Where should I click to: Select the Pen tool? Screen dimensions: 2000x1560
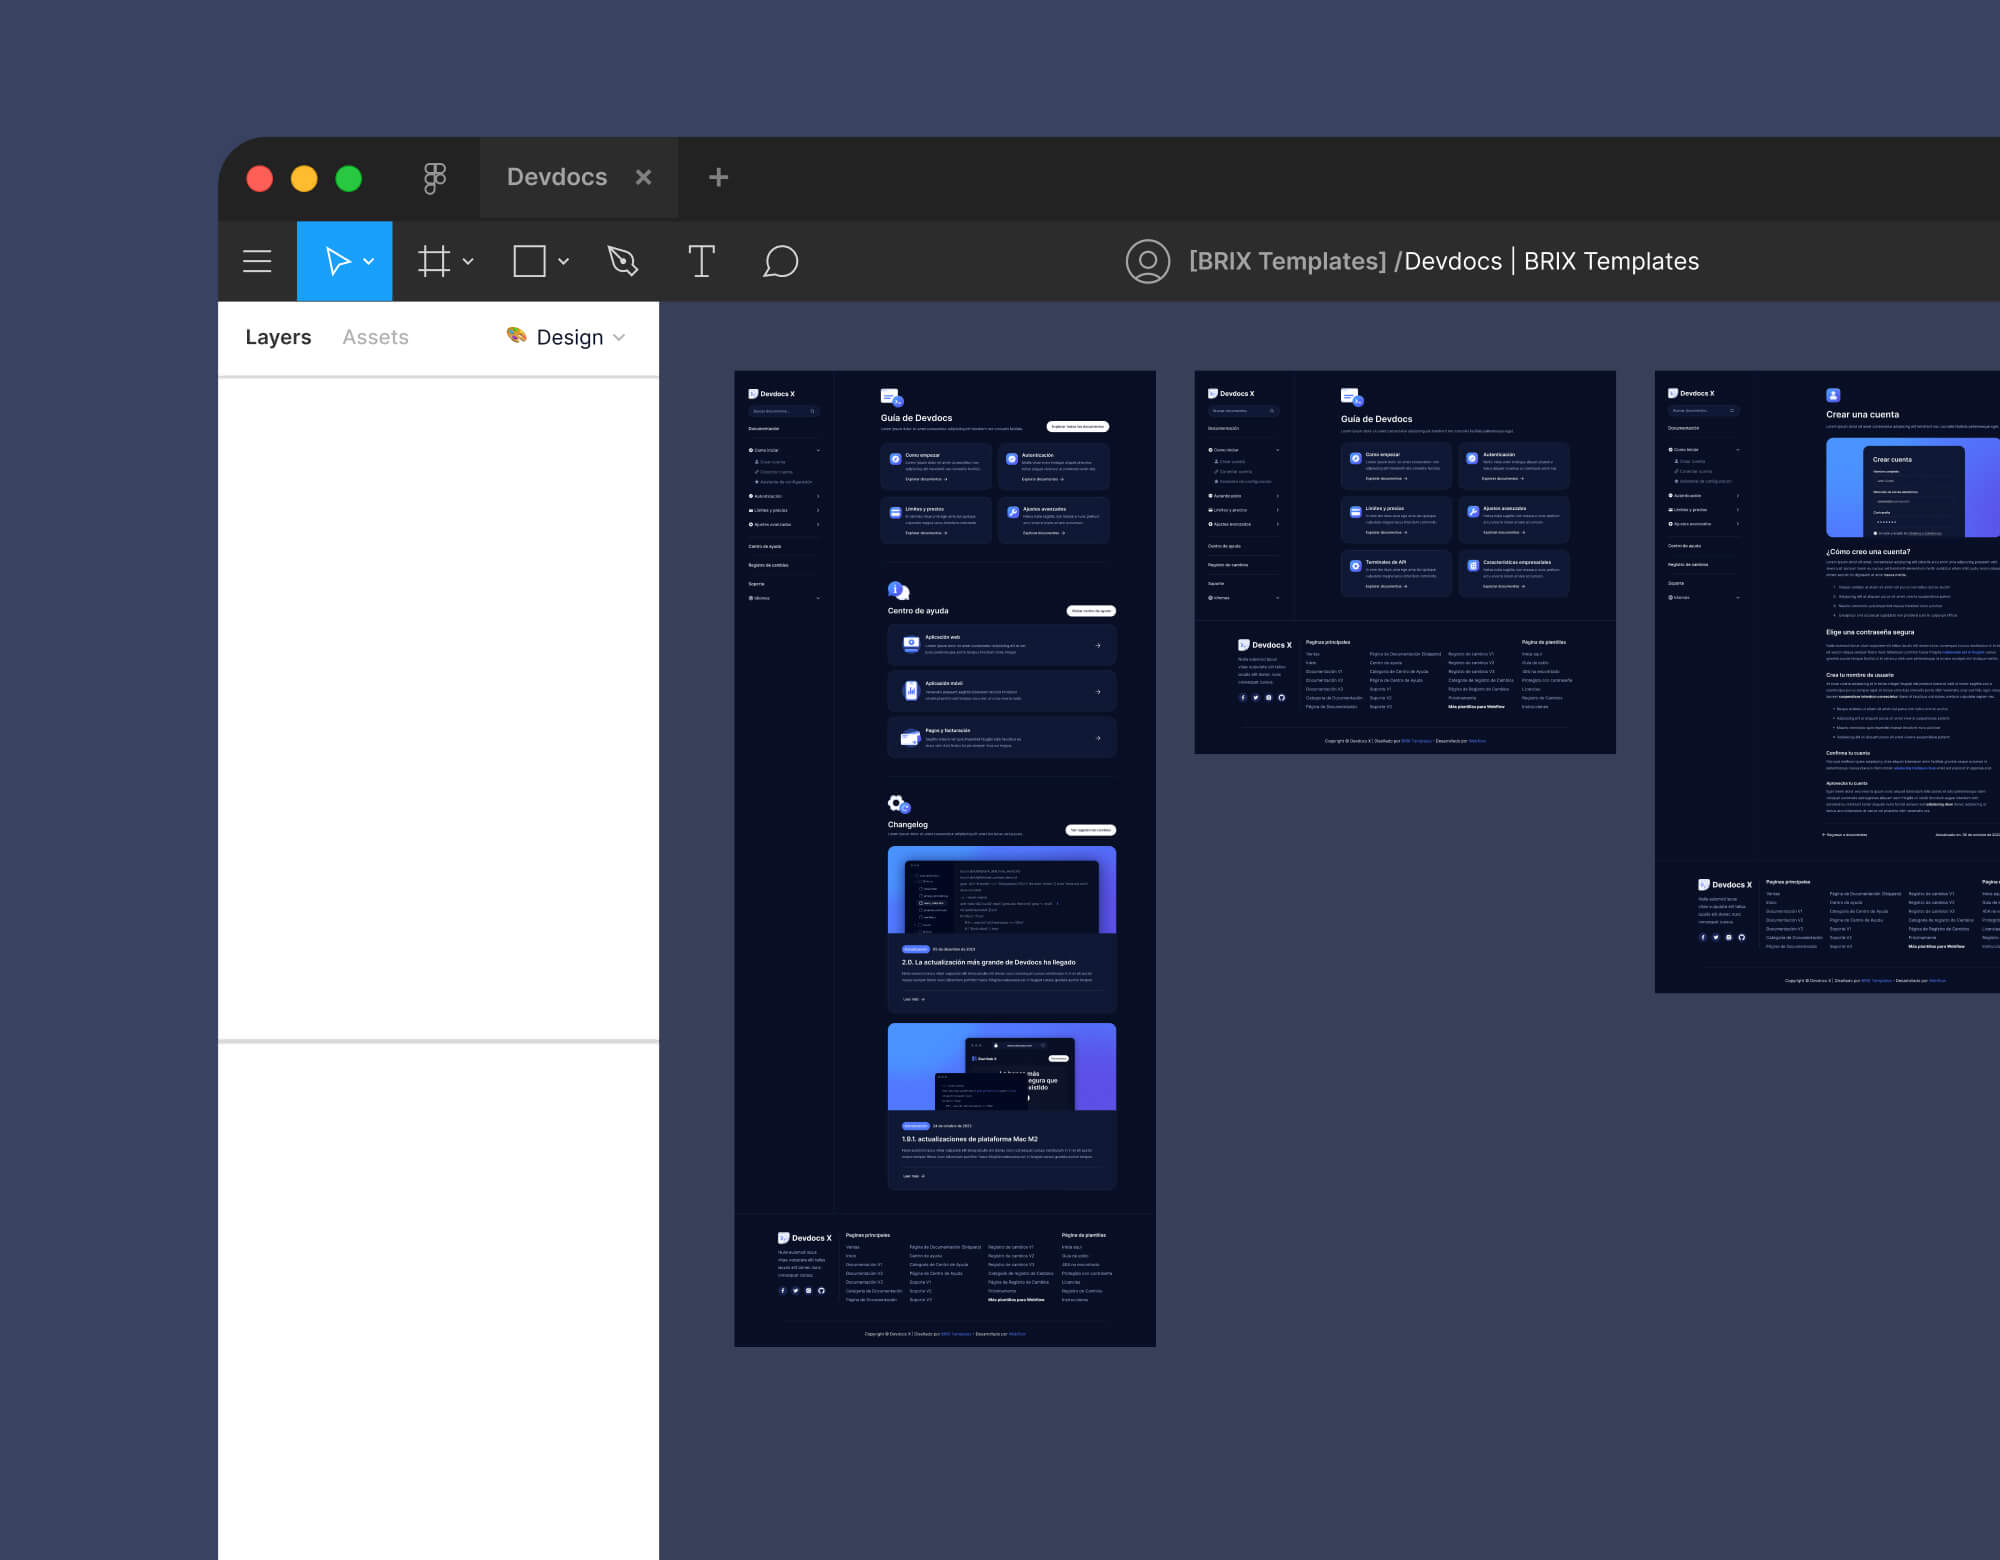623,261
